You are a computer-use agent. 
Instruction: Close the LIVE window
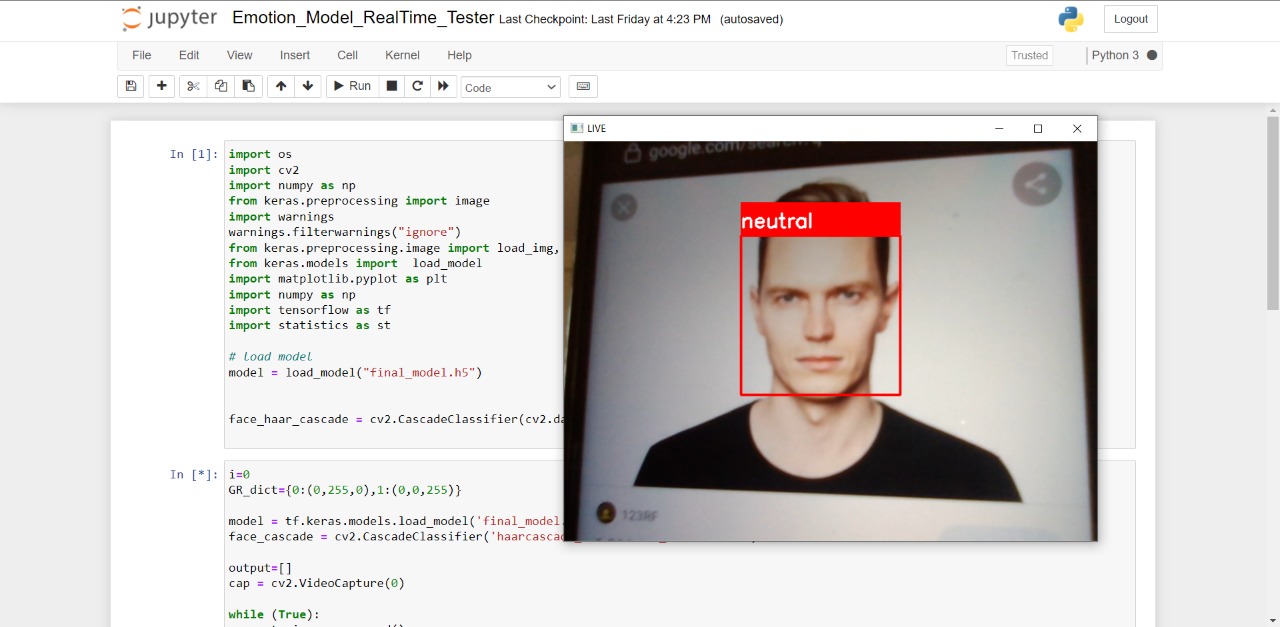1077,128
